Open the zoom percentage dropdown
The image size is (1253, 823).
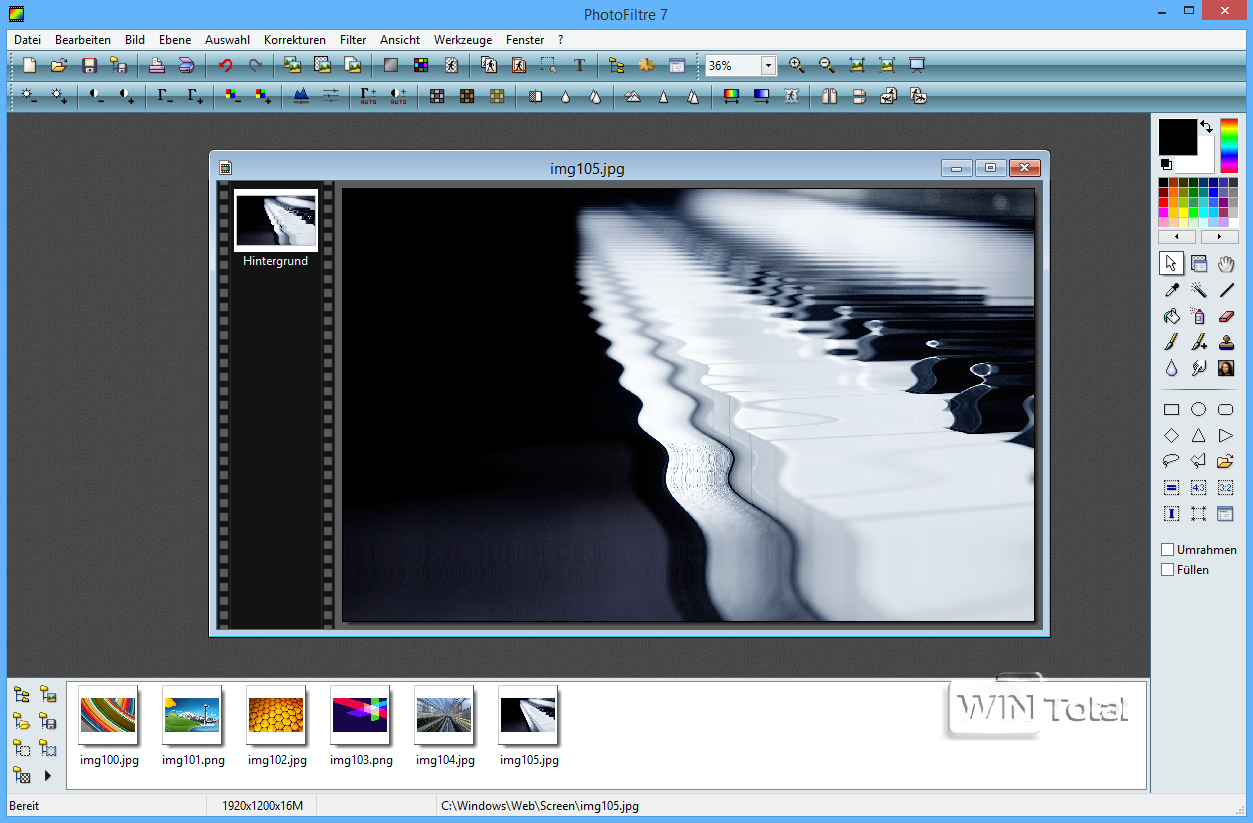coord(768,65)
